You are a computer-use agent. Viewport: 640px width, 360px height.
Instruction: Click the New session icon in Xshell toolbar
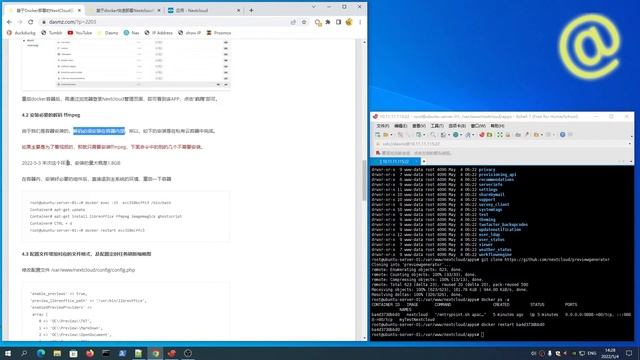378,135
